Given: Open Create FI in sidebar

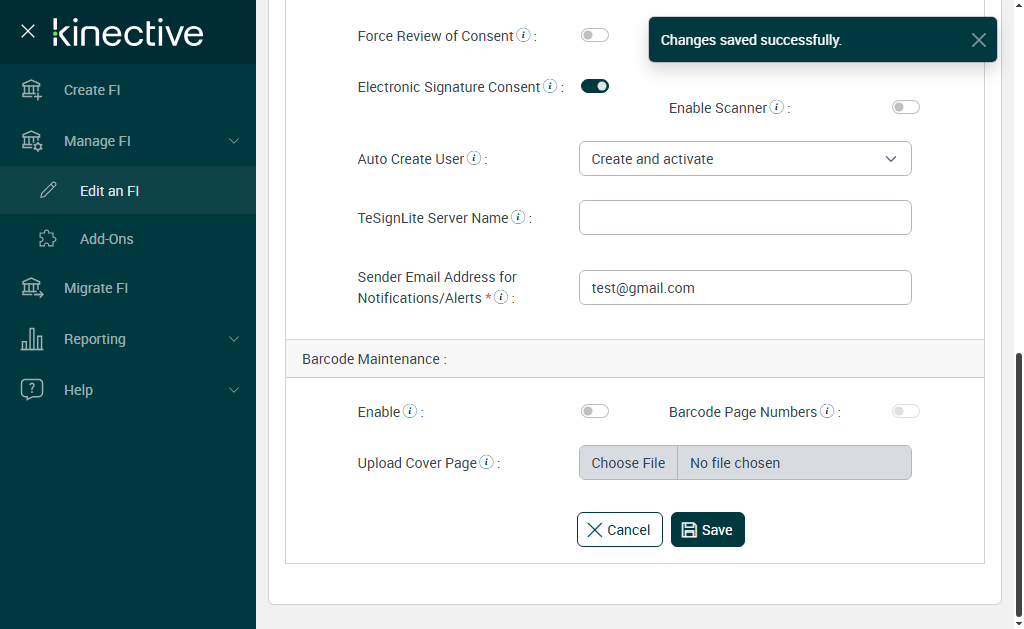Looking at the screenshot, I should [x=128, y=90].
